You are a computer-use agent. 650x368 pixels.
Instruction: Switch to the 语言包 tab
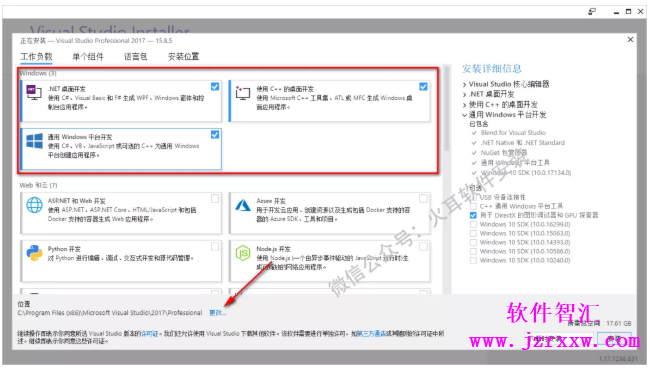[x=135, y=56]
